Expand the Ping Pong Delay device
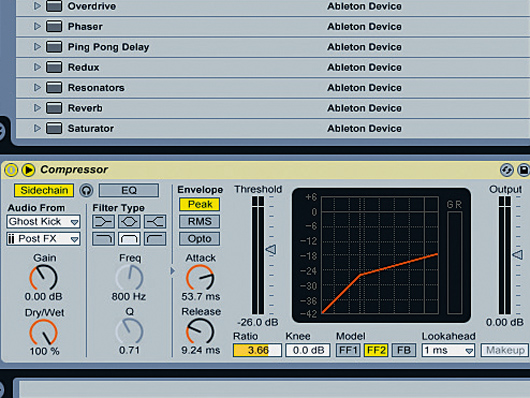 point(37,47)
